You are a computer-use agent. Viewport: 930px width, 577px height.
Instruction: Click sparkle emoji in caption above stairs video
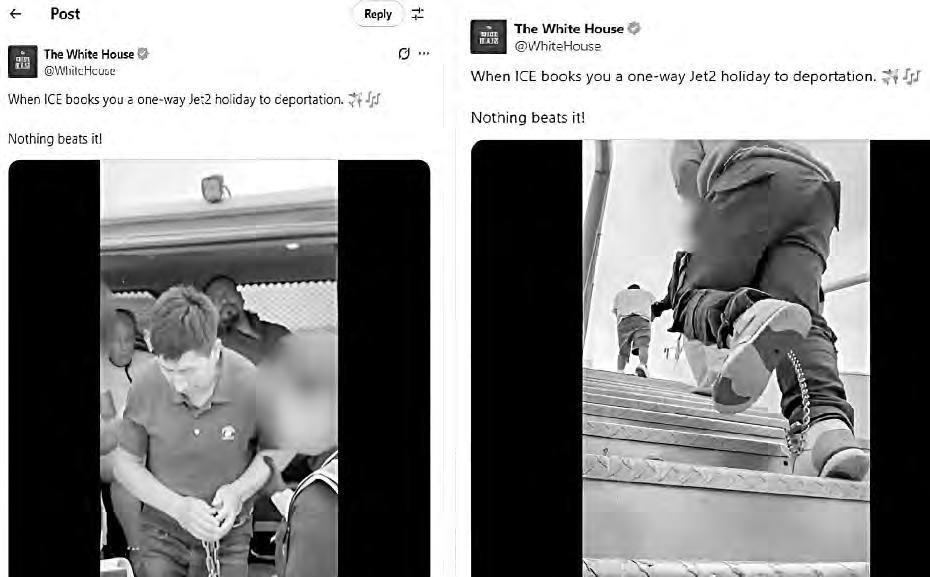click(x=890, y=76)
